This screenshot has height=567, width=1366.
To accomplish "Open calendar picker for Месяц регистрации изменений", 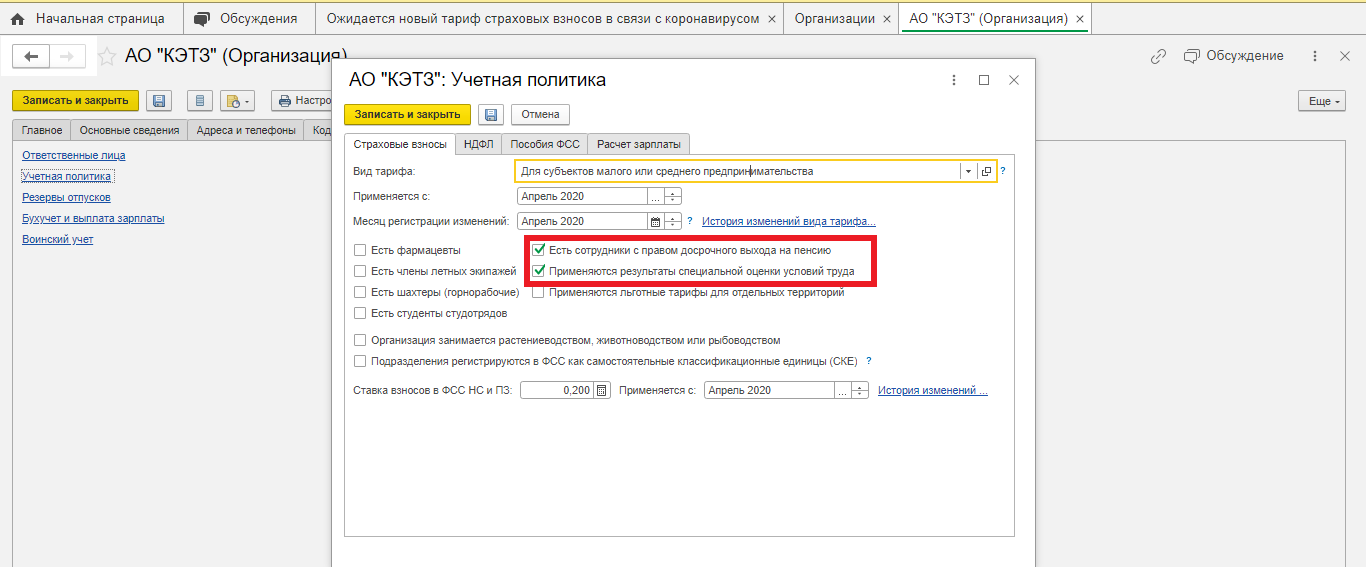I will (656, 221).
